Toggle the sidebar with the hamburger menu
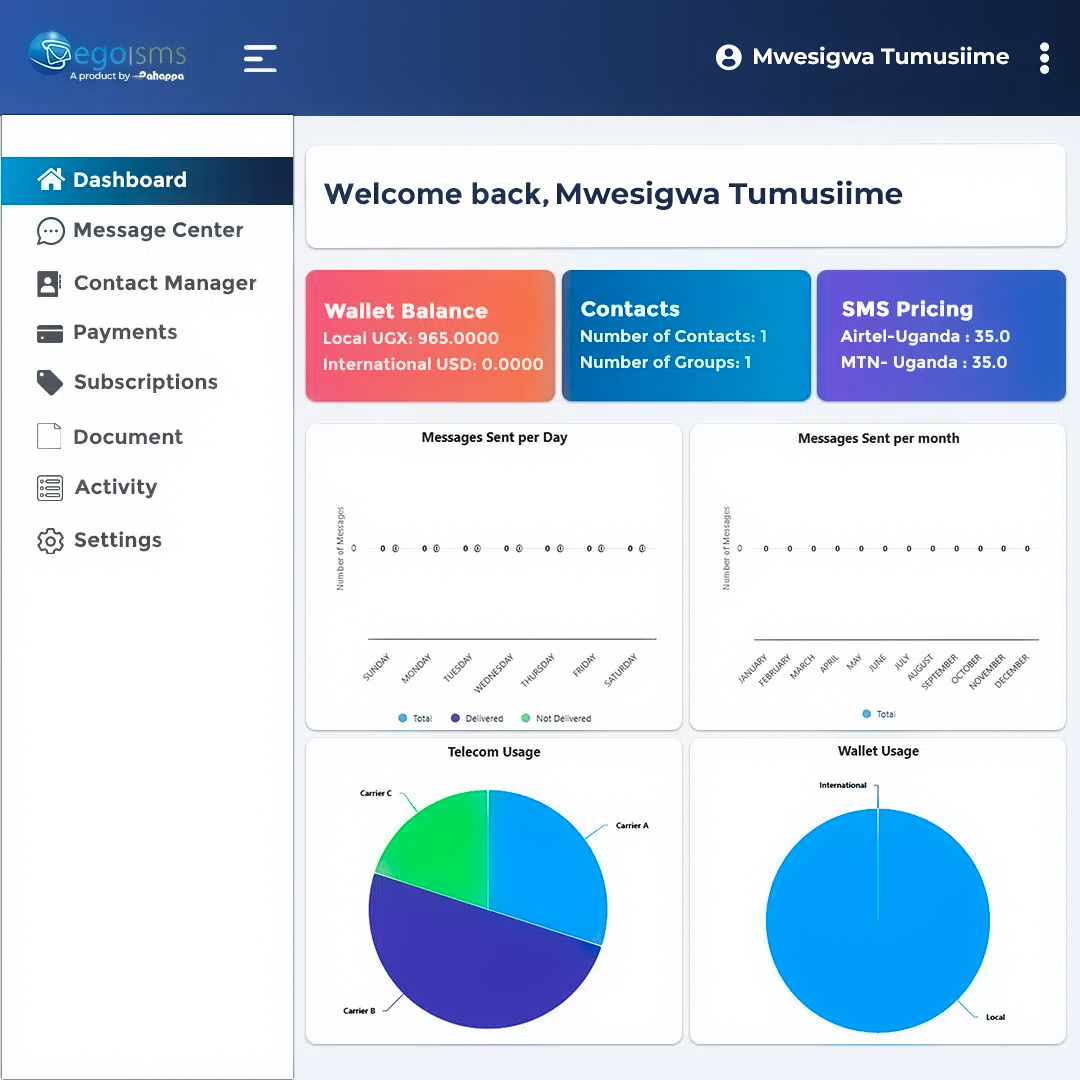Screen dimensions: 1080x1080 (x=260, y=58)
